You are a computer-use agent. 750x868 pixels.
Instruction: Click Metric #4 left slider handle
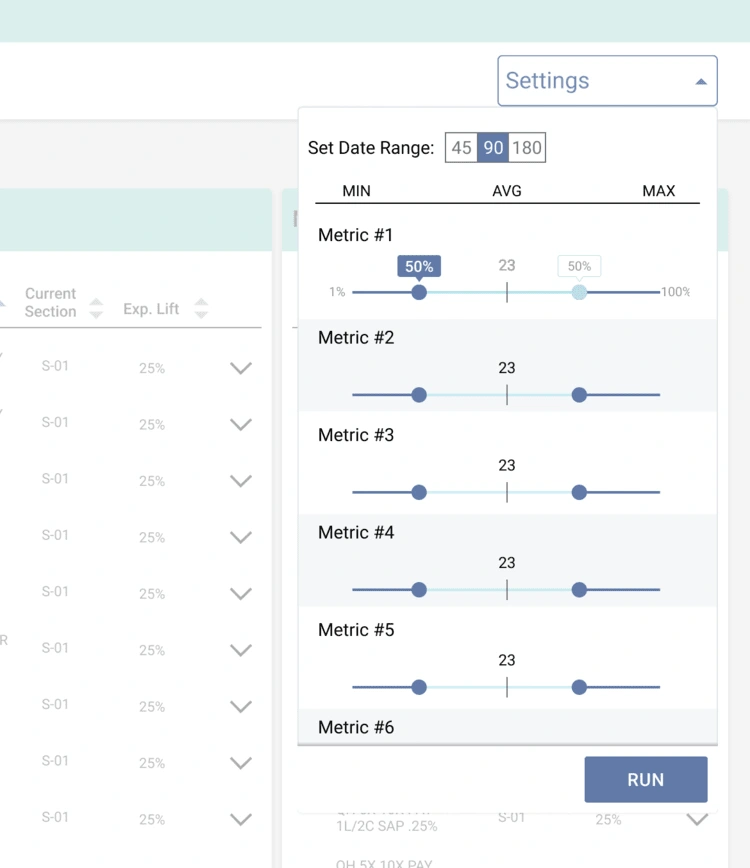coord(419,590)
